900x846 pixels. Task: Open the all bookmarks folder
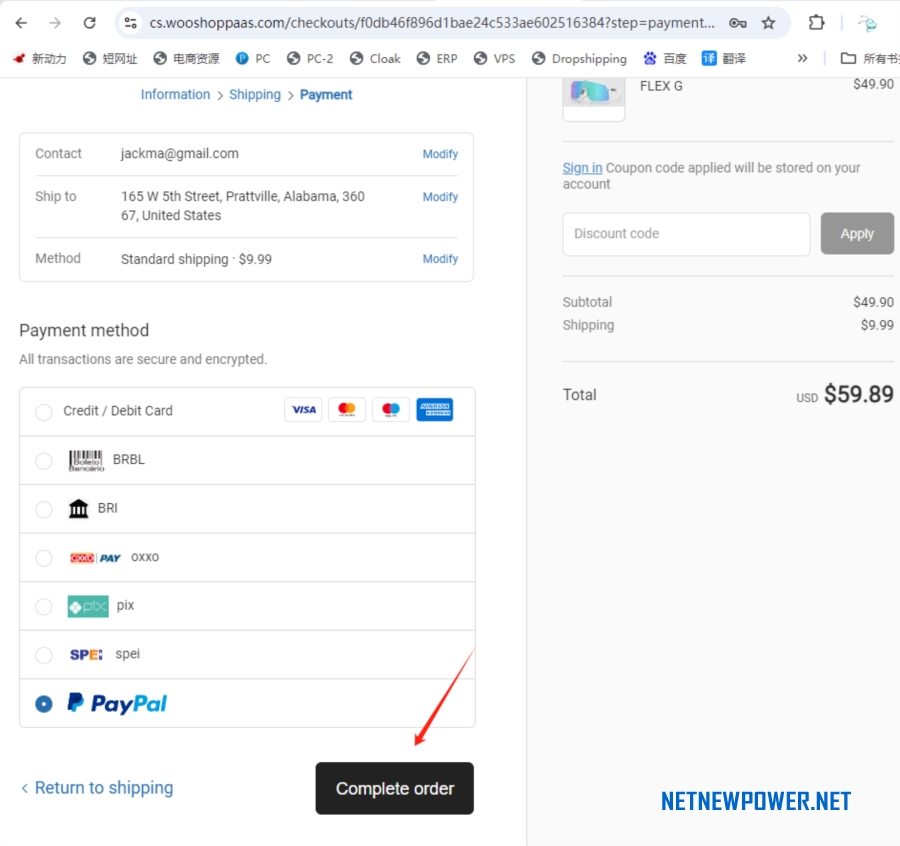(x=869, y=59)
